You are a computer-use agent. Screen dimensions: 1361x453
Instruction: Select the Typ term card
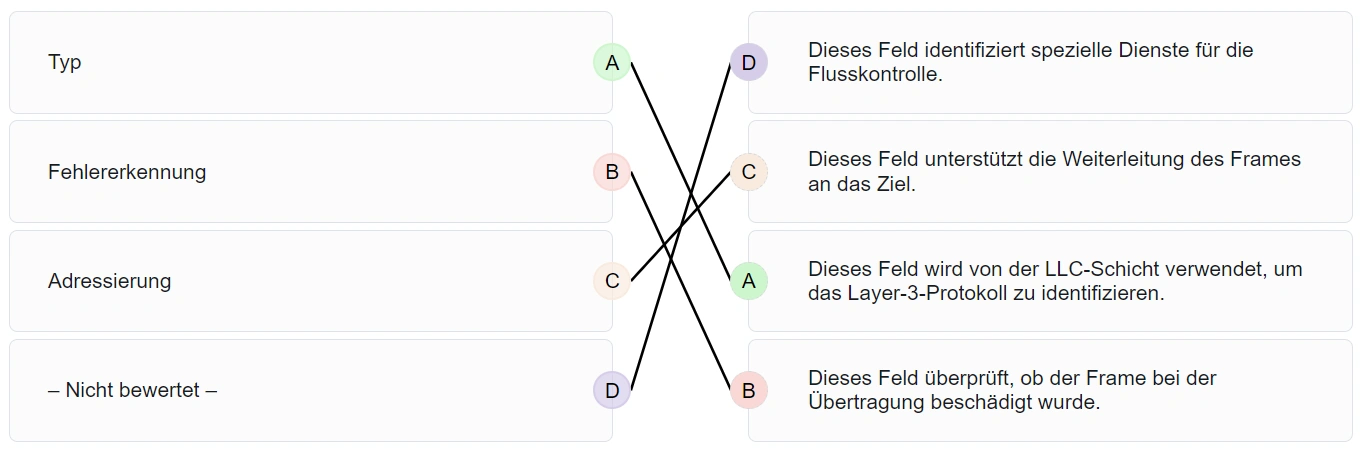tap(300, 62)
